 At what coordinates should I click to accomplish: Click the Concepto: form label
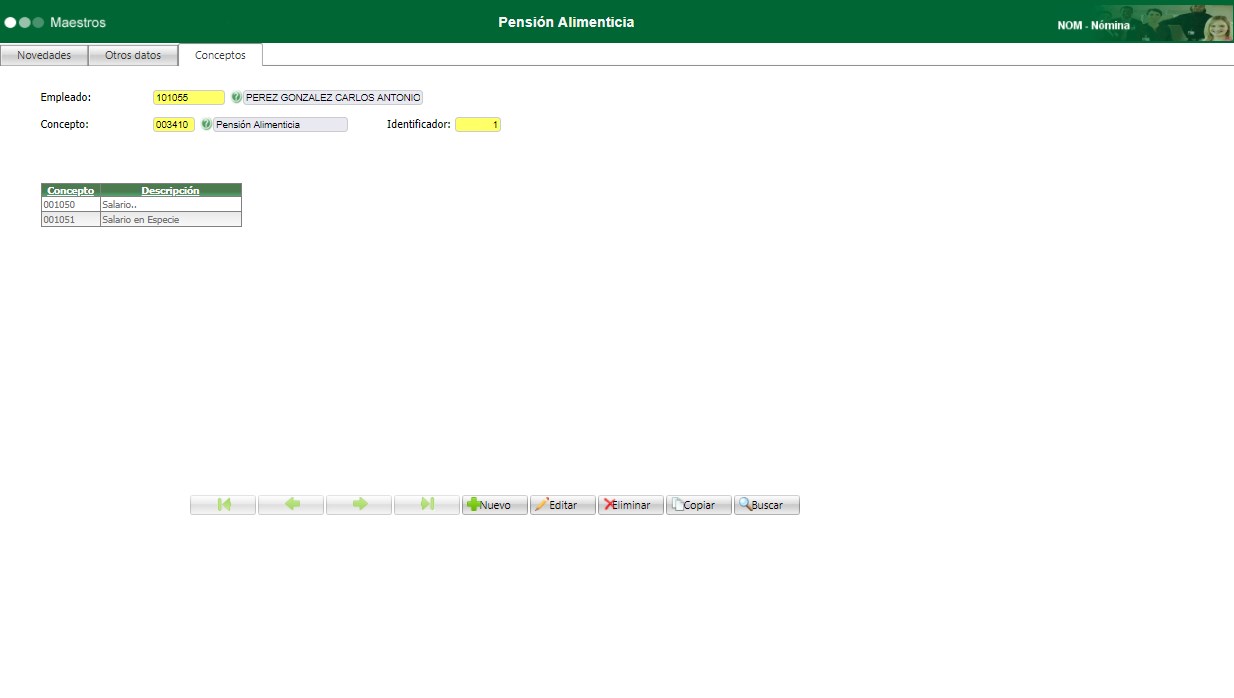click(x=65, y=125)
